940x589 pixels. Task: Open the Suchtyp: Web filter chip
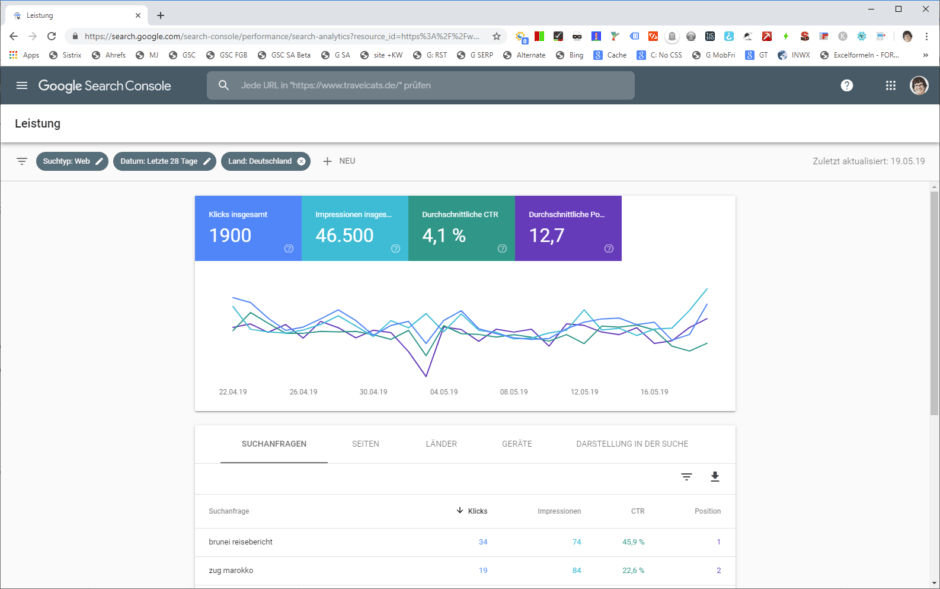click(x=72, y=161)
